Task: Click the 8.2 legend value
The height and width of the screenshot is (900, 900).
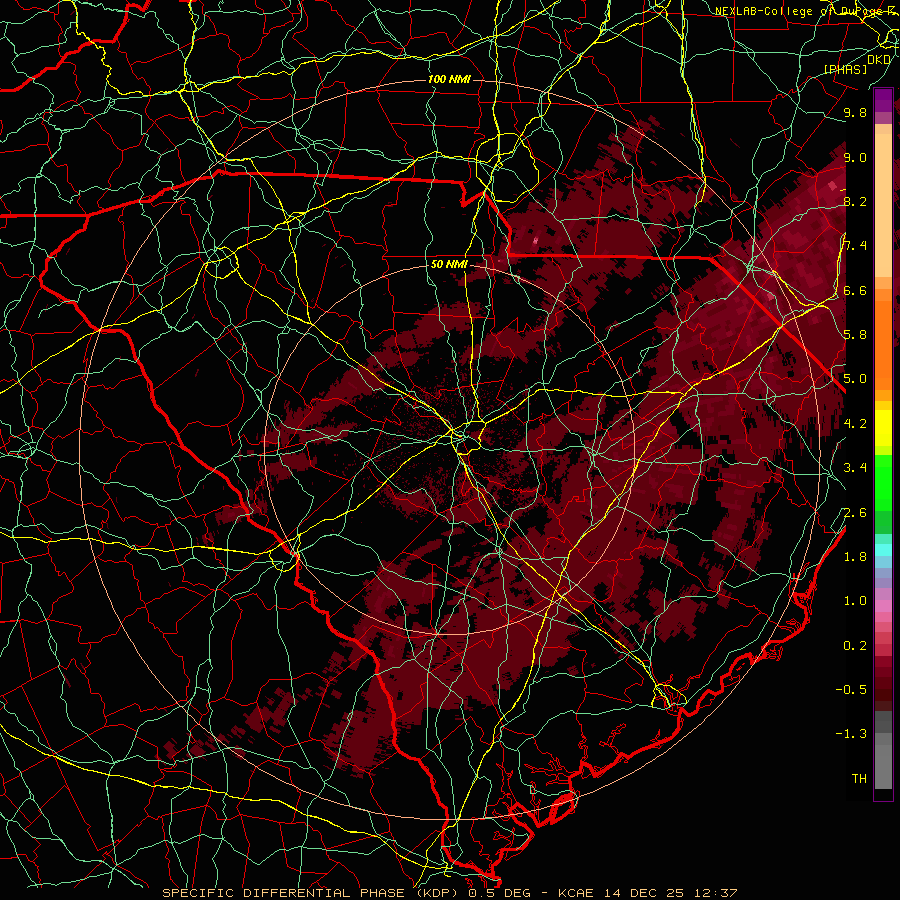Action: click(x=855, y=201)
